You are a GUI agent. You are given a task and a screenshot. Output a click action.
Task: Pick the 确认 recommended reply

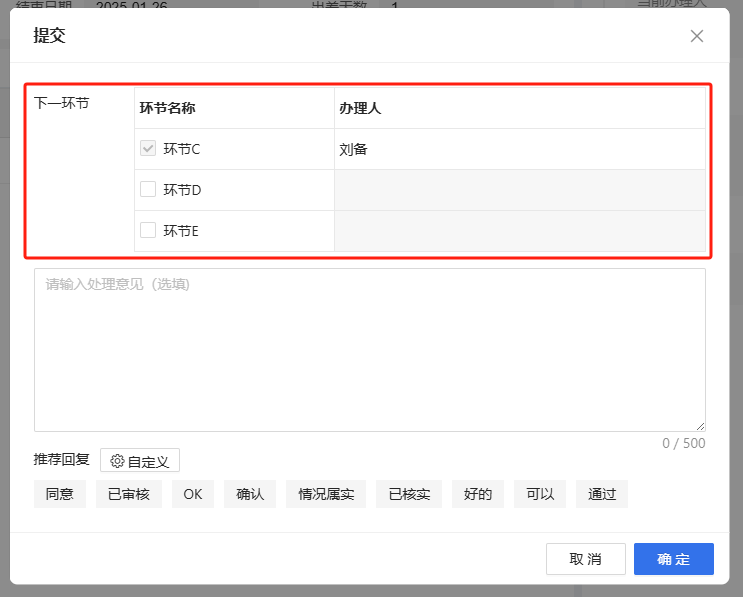250,494
